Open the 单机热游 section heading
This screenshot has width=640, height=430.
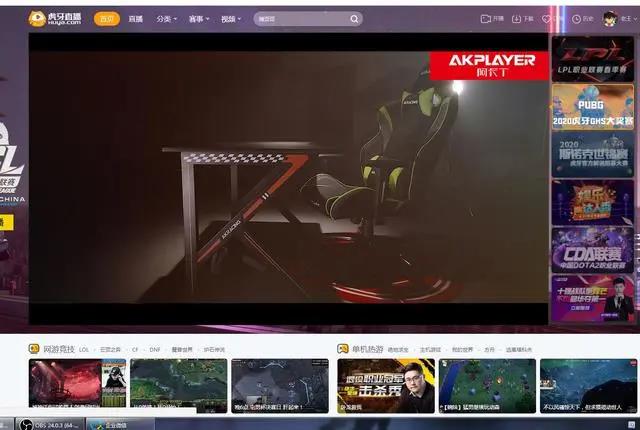coord(368,349)
